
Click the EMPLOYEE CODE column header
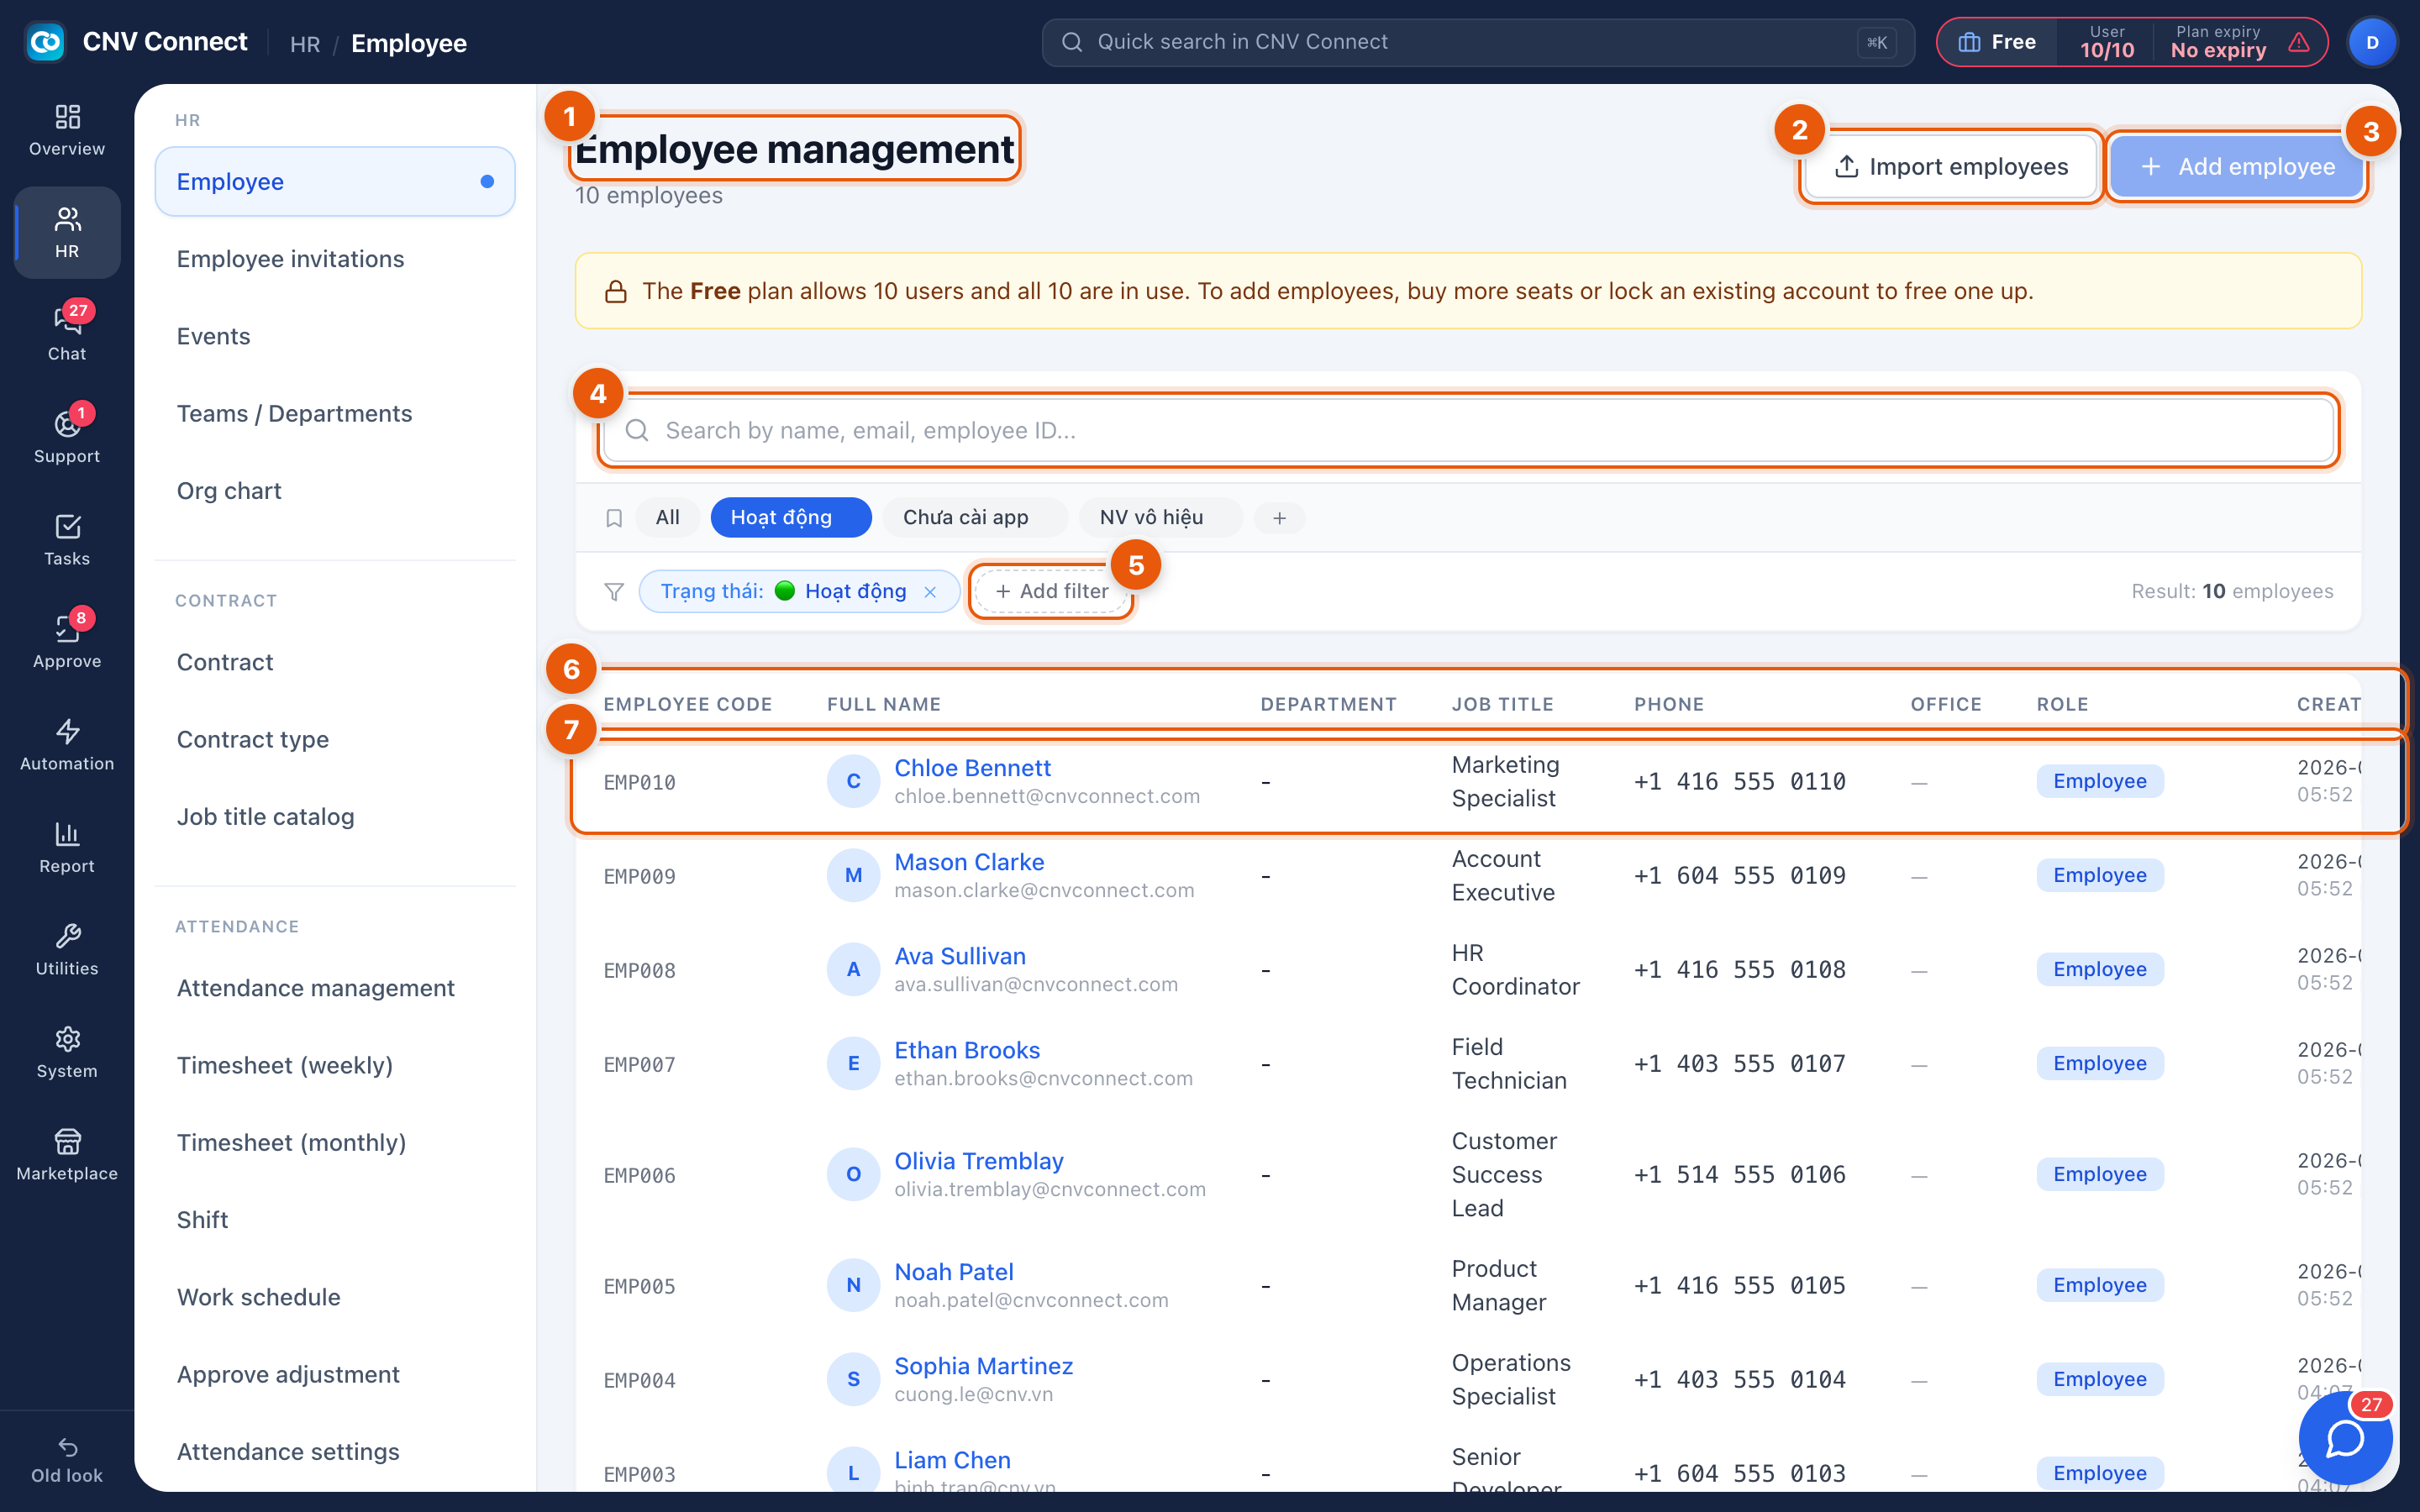click(x=688, y=704)
